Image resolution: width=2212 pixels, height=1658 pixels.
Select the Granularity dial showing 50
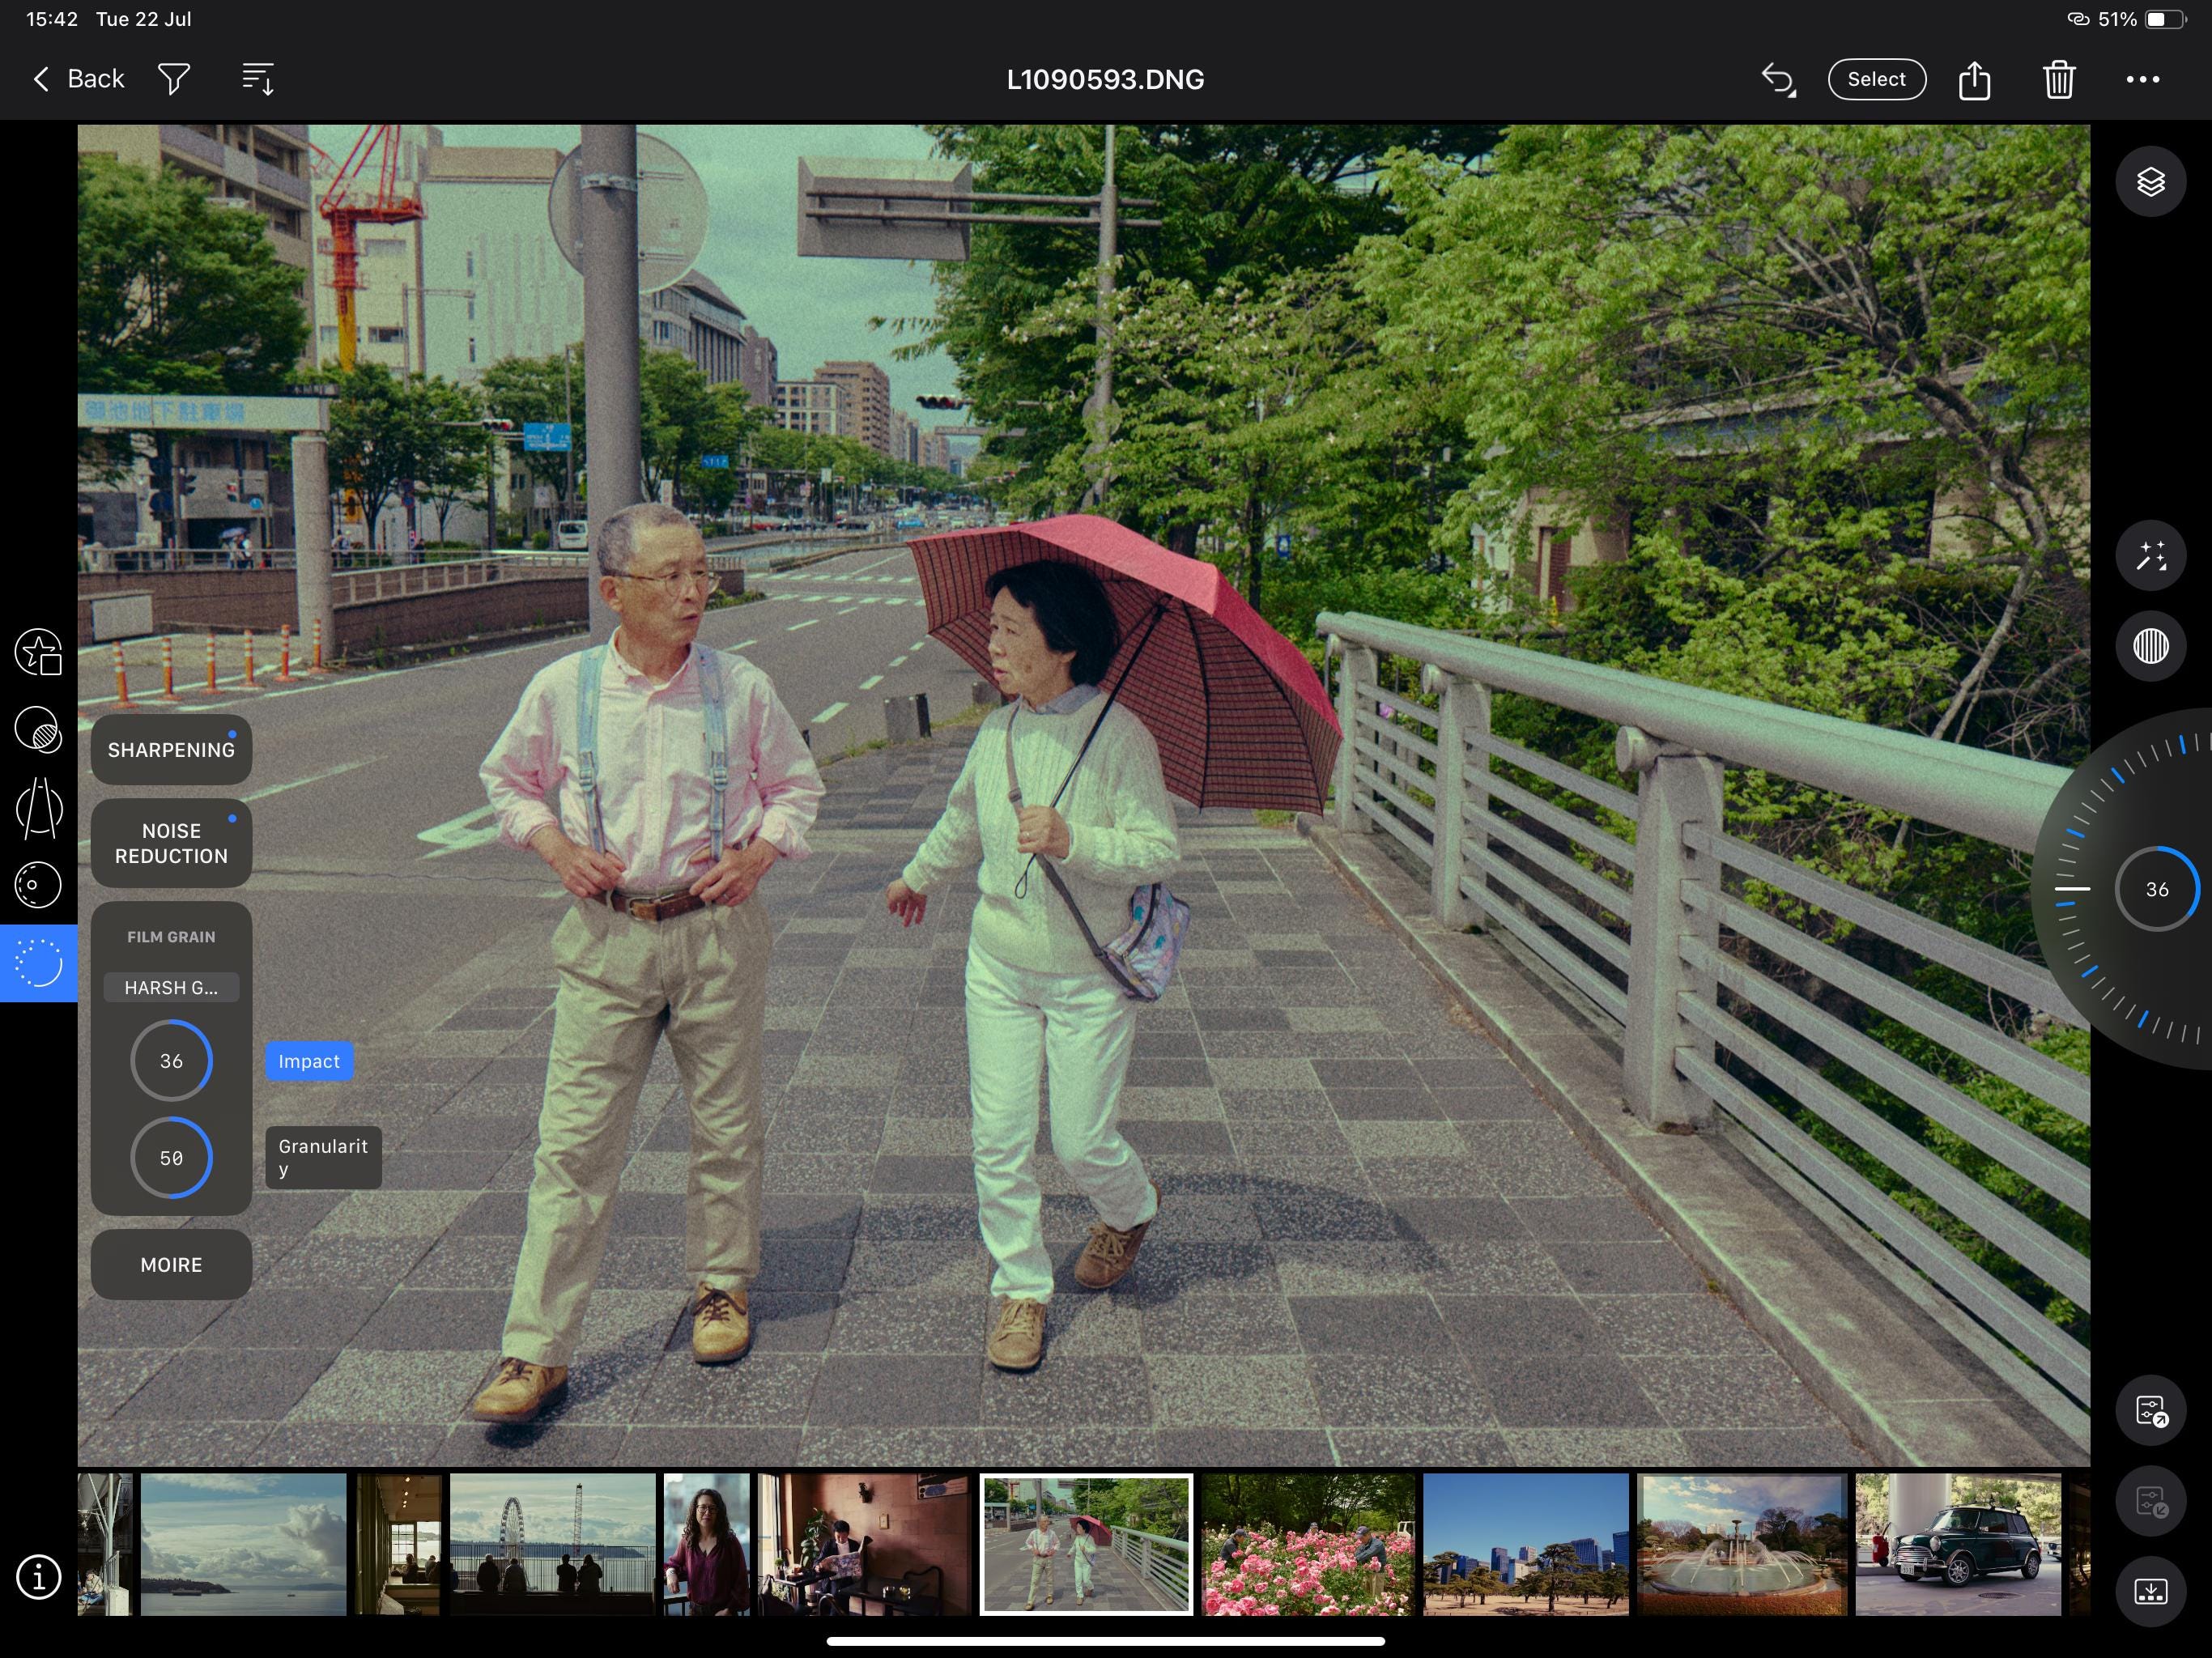[x=171, y=1158]
